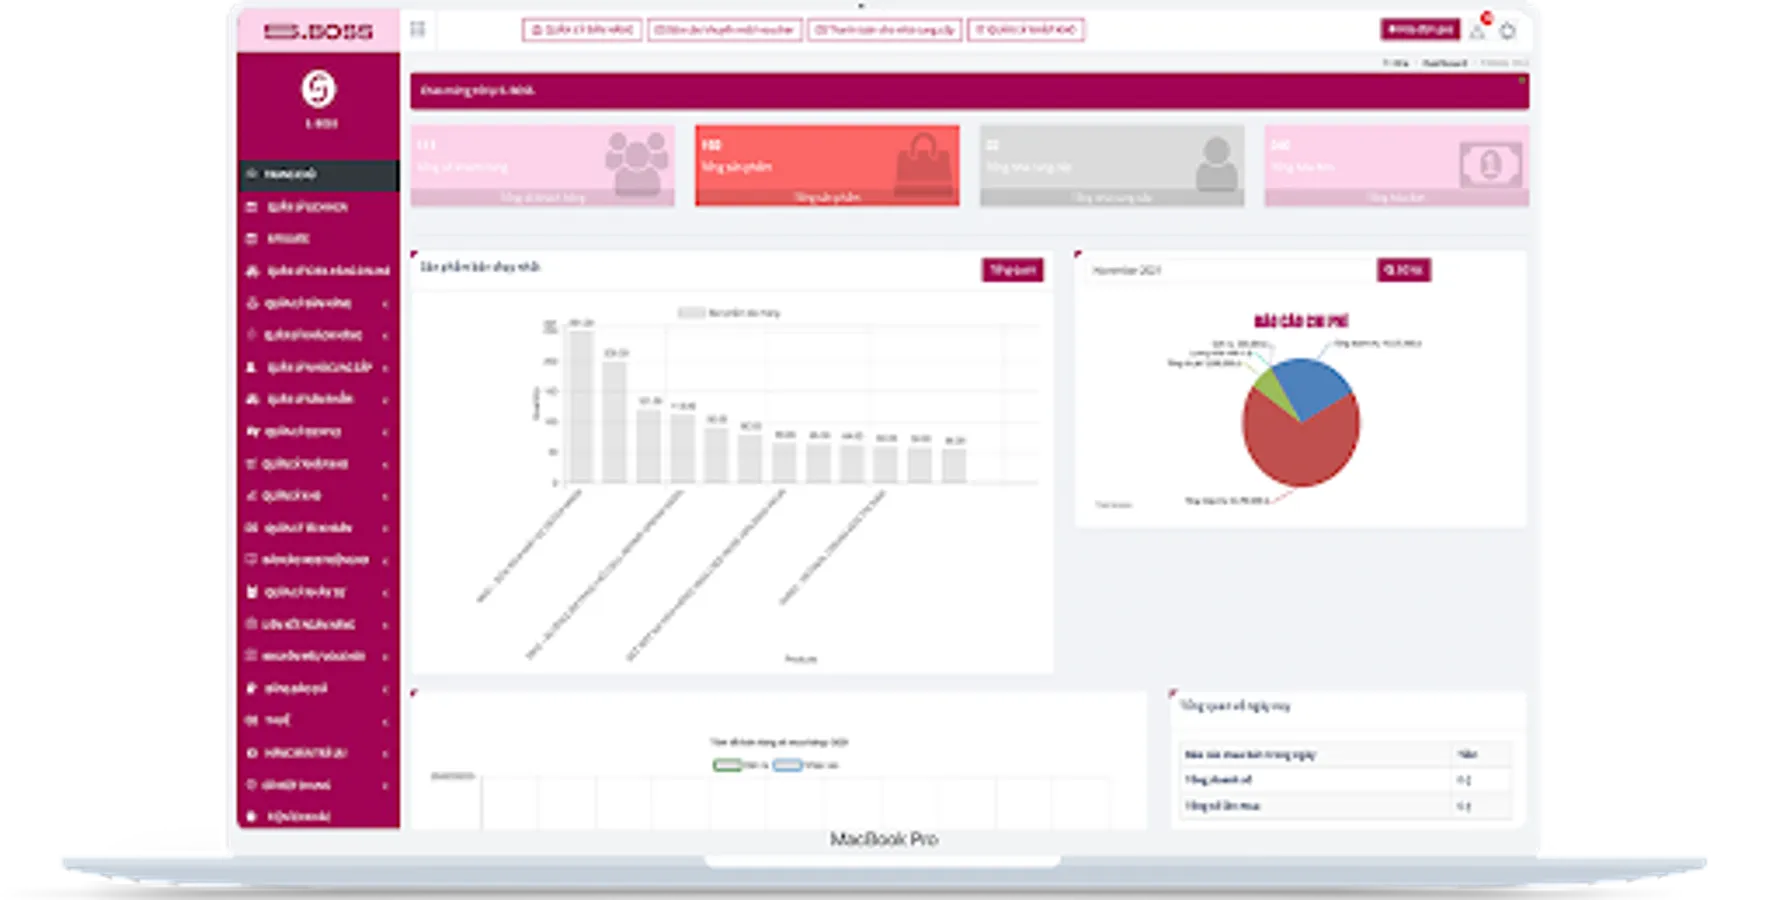The height and width of the screenshot is (900, 1779).
Task: Click the November 2021 month input field
Action: 1230,270
